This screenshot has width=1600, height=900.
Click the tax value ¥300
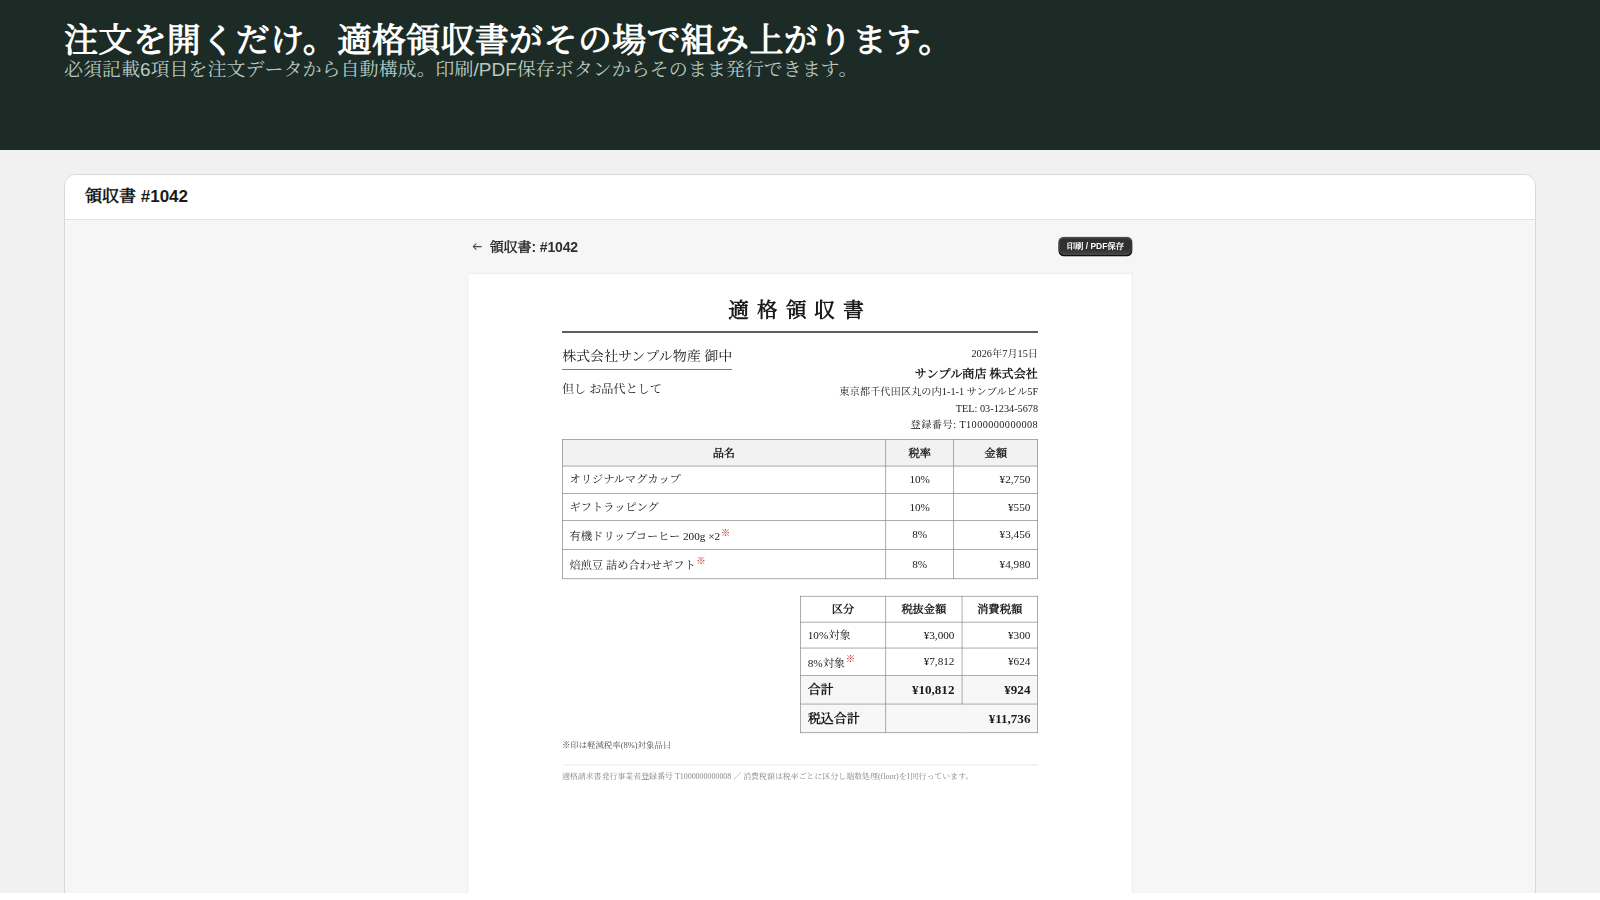coord(1019,635)
